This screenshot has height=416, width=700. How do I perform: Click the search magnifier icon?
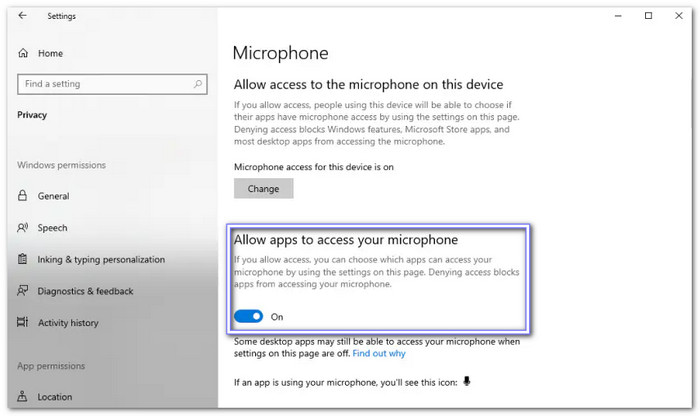tap(198, 83)
